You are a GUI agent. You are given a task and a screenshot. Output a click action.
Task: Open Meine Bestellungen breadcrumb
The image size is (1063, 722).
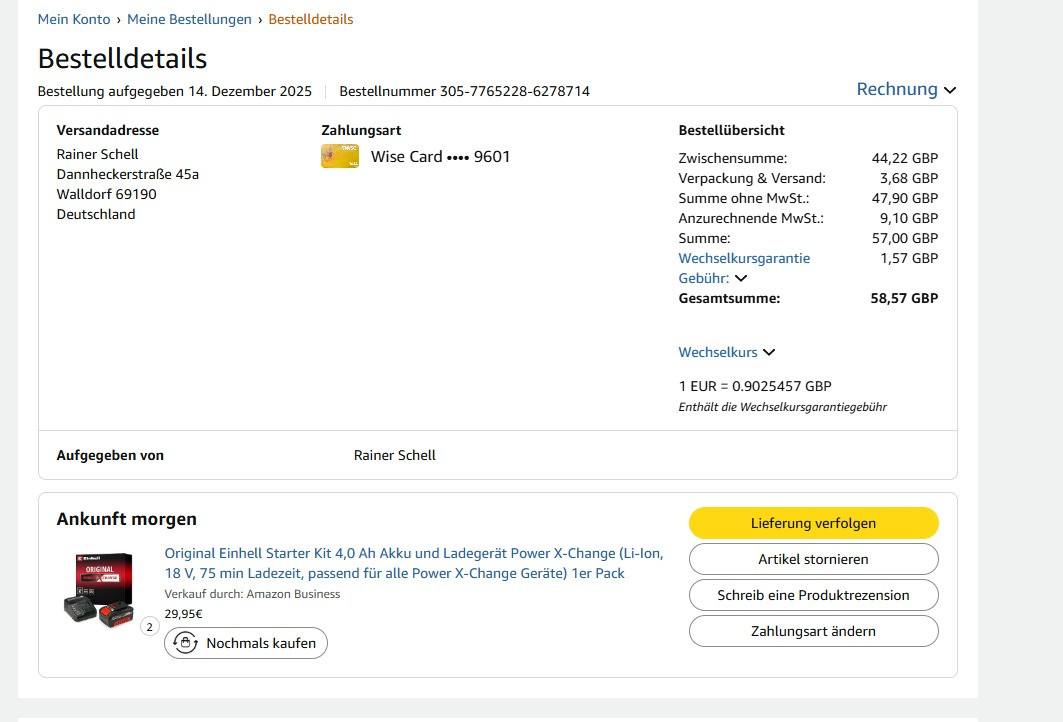click(x=189, y=19)
